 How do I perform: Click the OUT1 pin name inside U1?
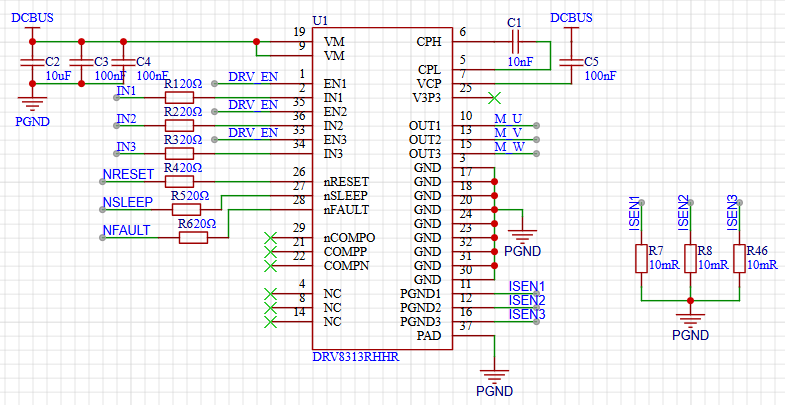(x=425, y=125)
